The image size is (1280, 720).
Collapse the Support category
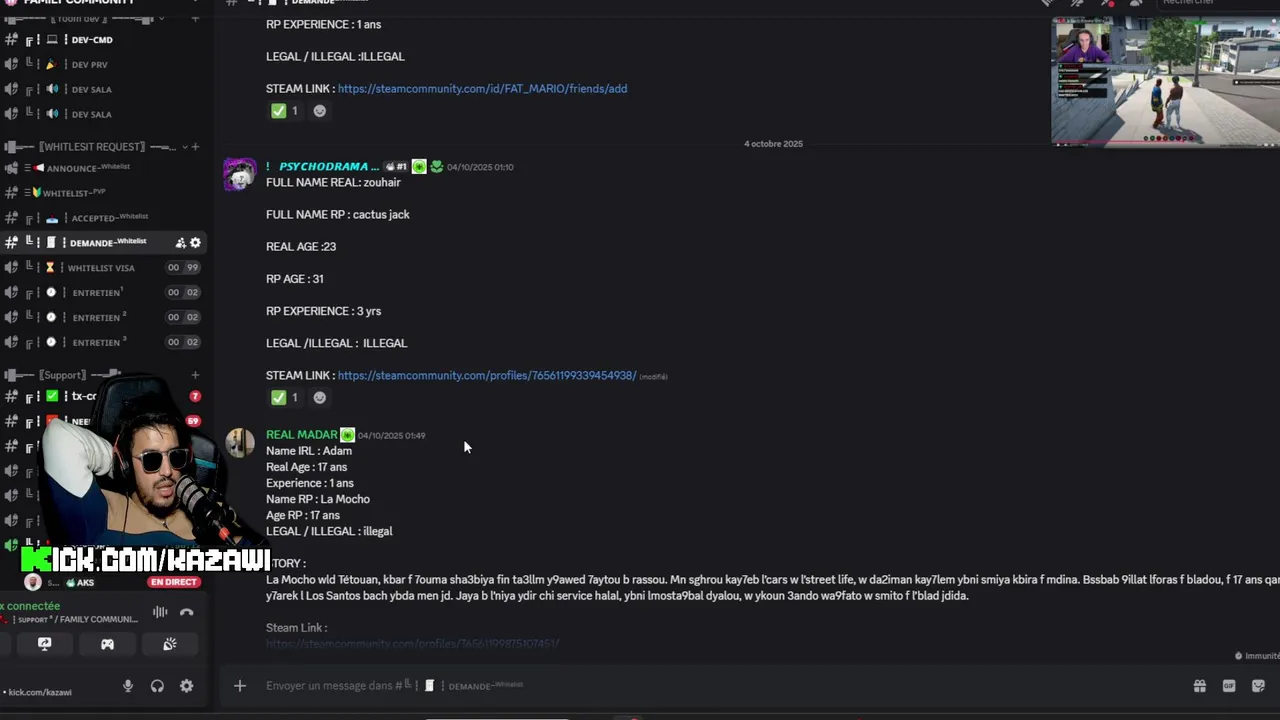(x=63, y=375)
